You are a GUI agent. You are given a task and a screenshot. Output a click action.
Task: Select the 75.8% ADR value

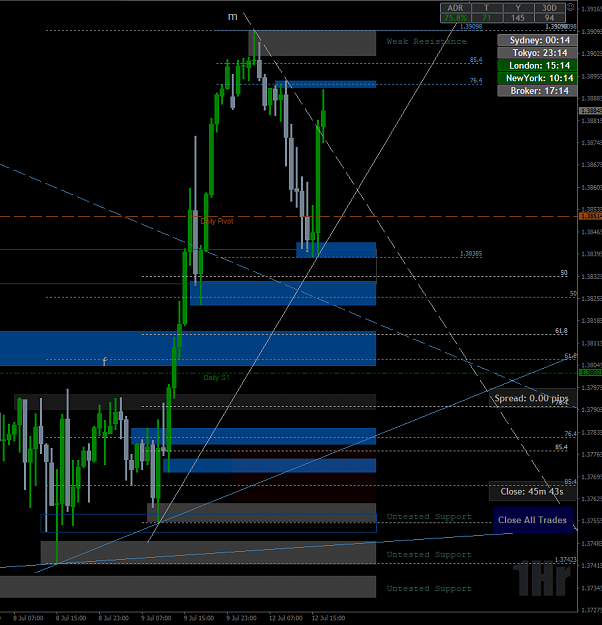click(455, 18)
